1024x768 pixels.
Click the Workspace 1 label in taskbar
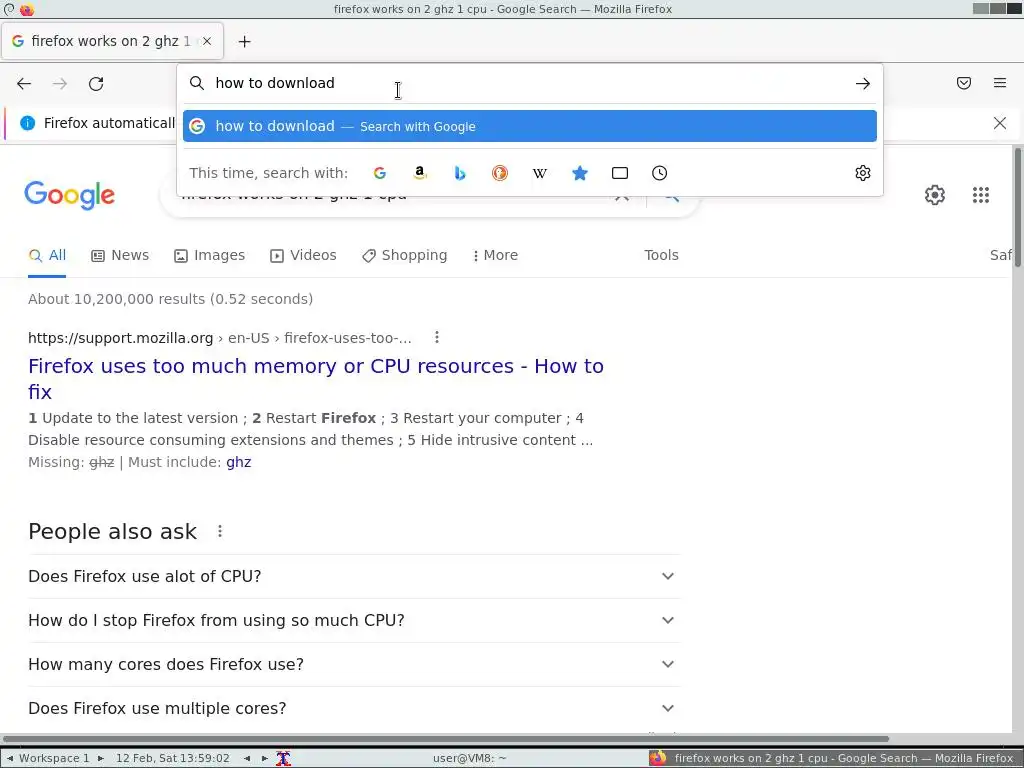(x=54, y=758)
